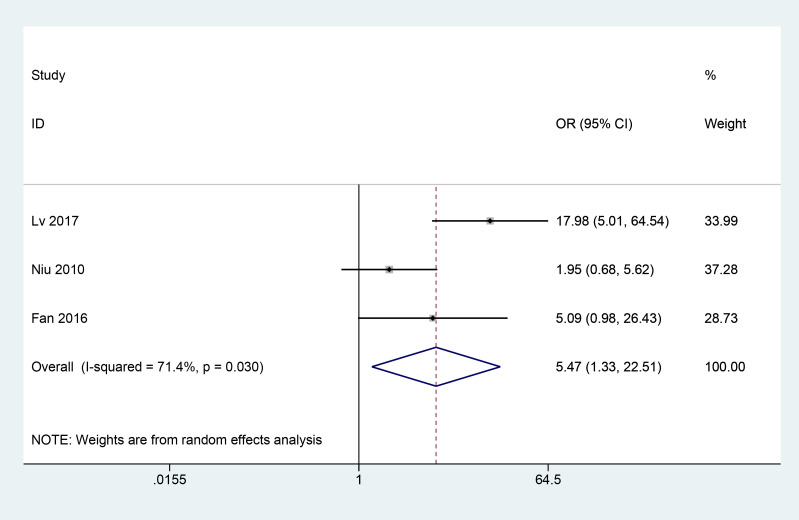Image resolution: width=799 pixels, height=520 pixels.
Task: Click the Lv 2017 study label
Action: click(x=55, y=221)
